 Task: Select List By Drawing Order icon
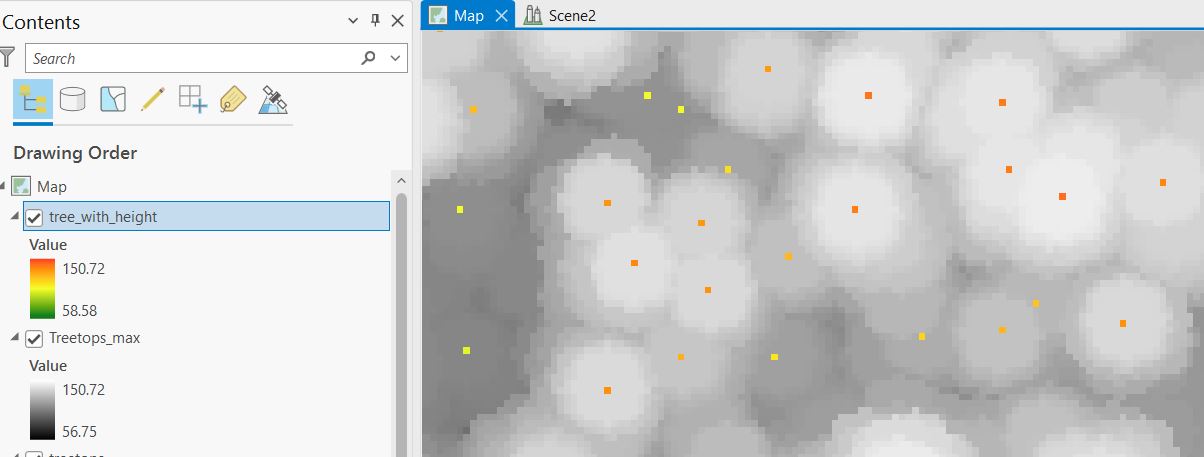click(32, 99)
